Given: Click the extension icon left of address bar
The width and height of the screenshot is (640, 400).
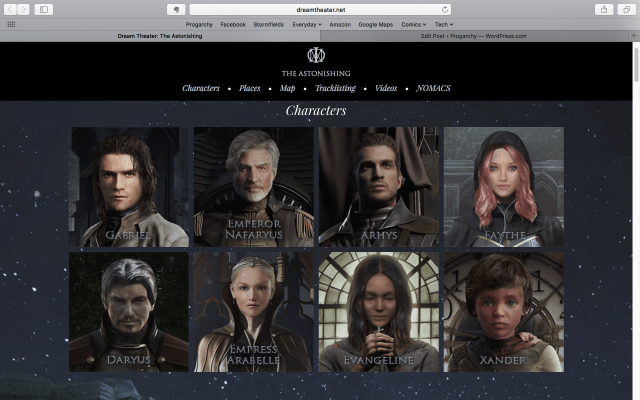Looking at the screenshot, I should point(175,9).
